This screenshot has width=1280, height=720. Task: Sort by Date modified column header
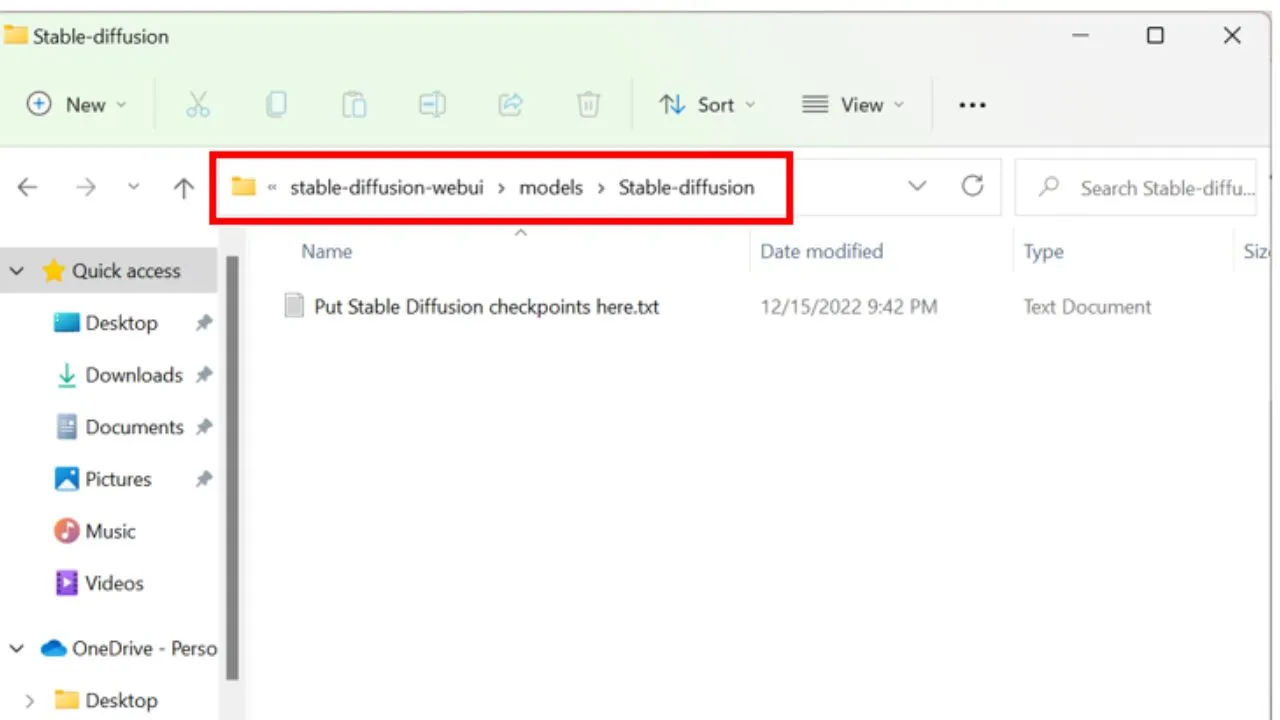point(822,252)
